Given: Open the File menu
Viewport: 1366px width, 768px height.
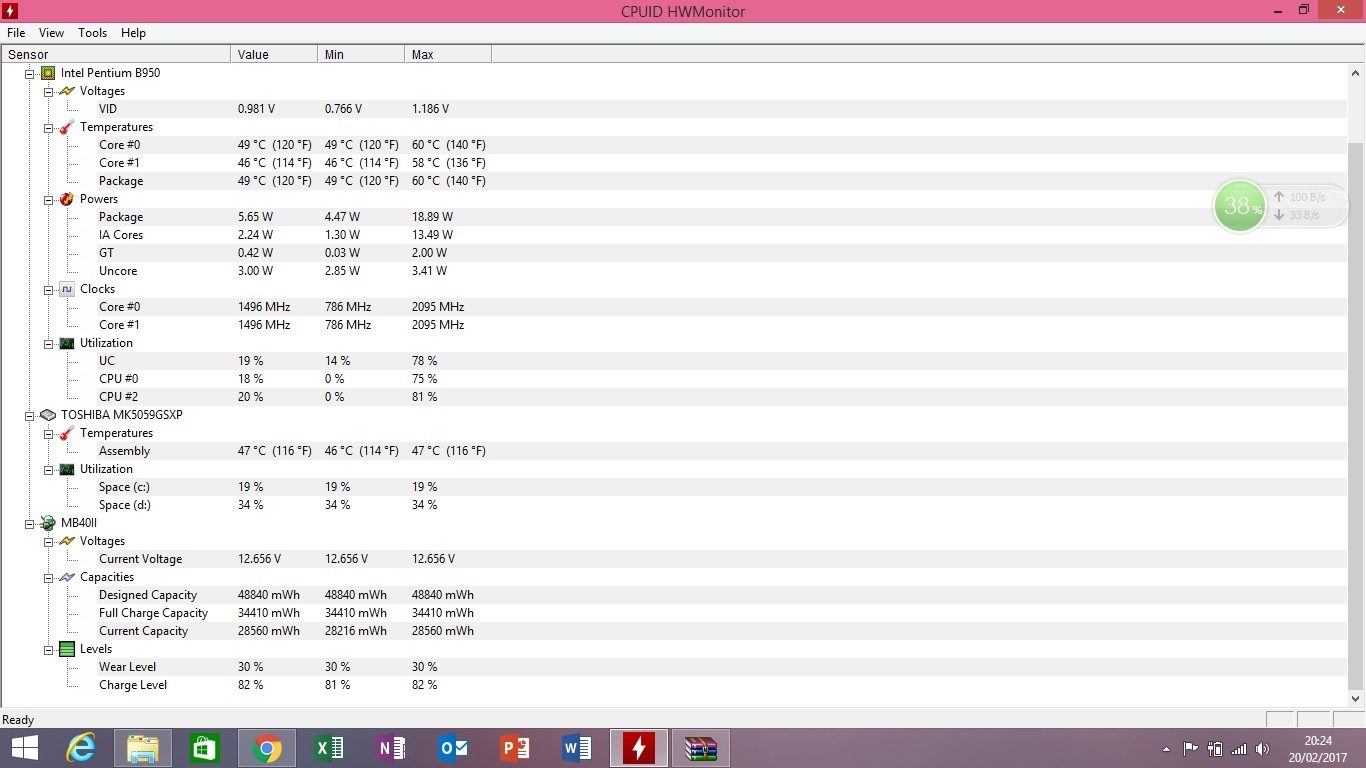Looking at the screenshot, I should click(16, 33).
